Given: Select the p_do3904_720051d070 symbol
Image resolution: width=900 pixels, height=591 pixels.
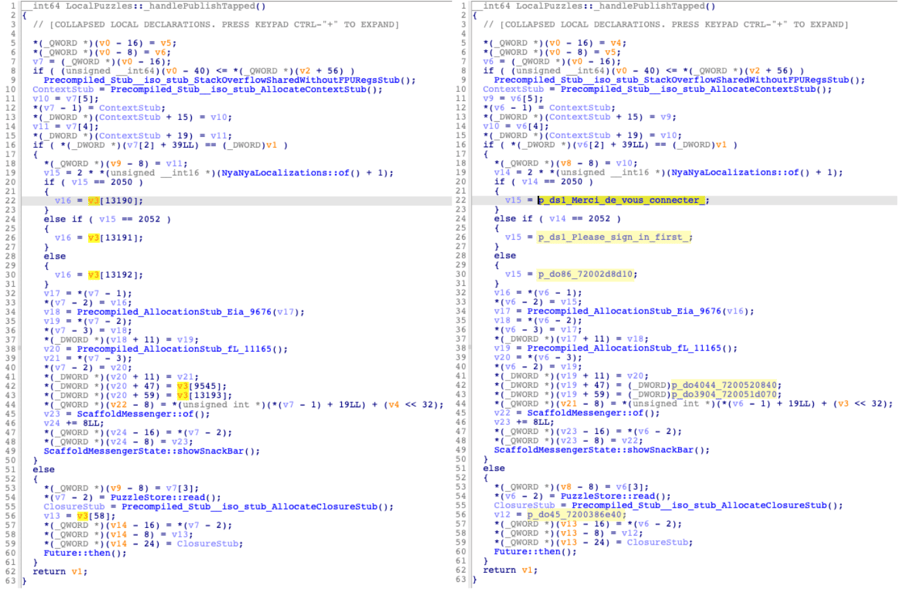Looking at the screenshot, I should (x=725, y=394).
